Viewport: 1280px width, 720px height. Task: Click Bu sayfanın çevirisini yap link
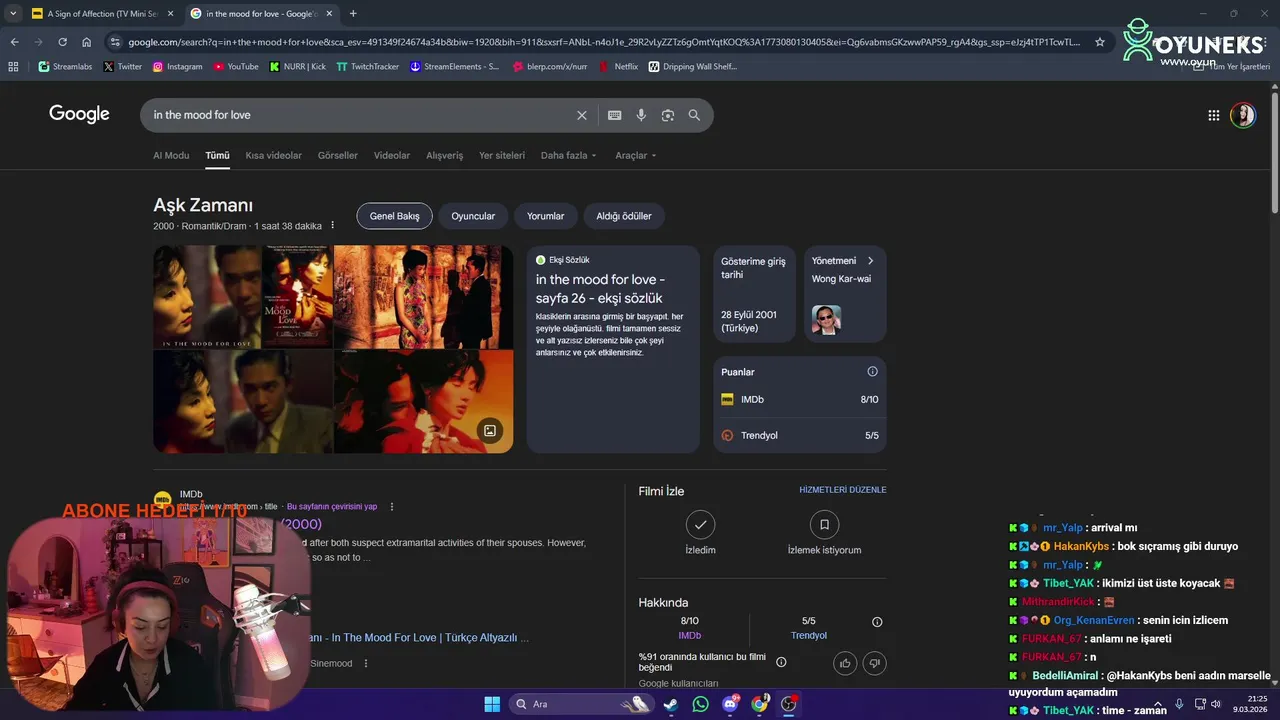pyautogui.click(x=332, y=507)
